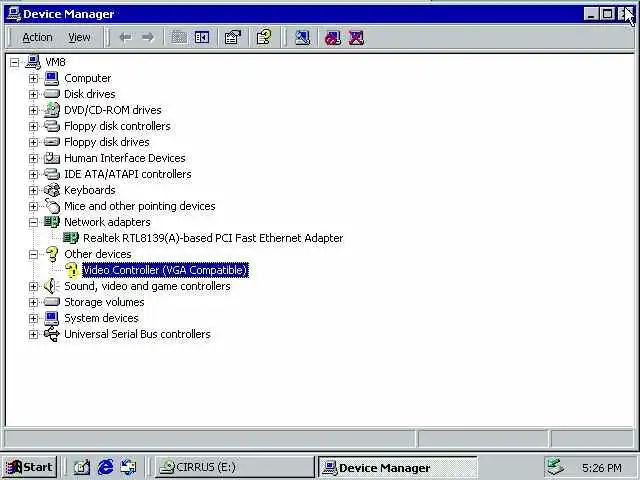640x480 pixels.
Task: Click the Human Interface Devices icon
Action: [x=52, y=158]
